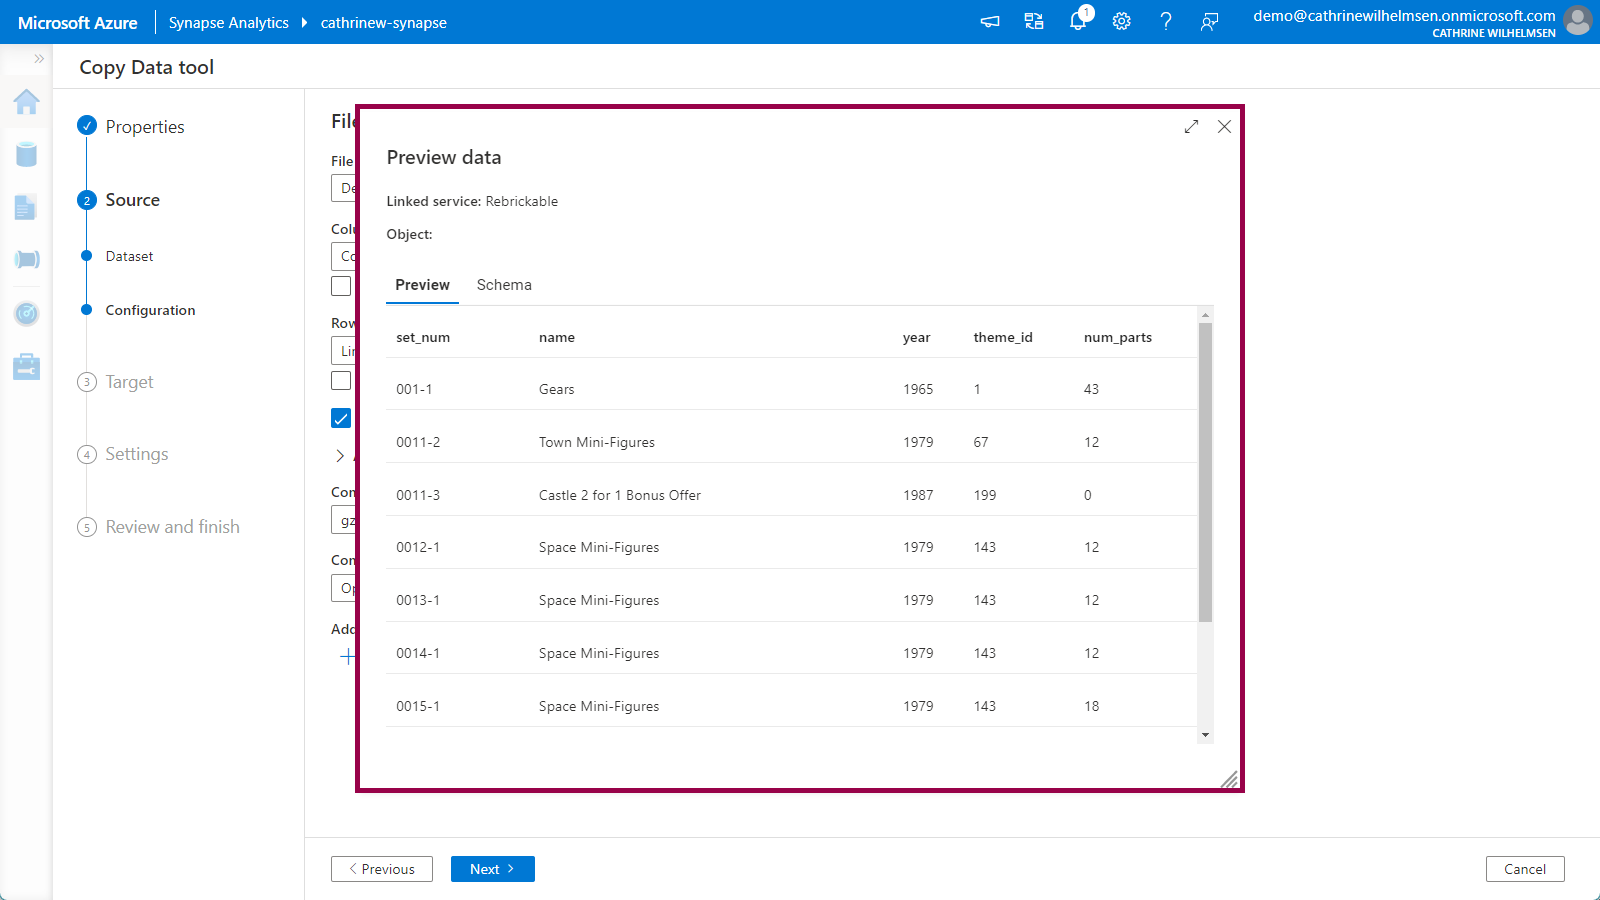Open the help question mark icon
The image size is (1600, 900).
[1166, 22]
